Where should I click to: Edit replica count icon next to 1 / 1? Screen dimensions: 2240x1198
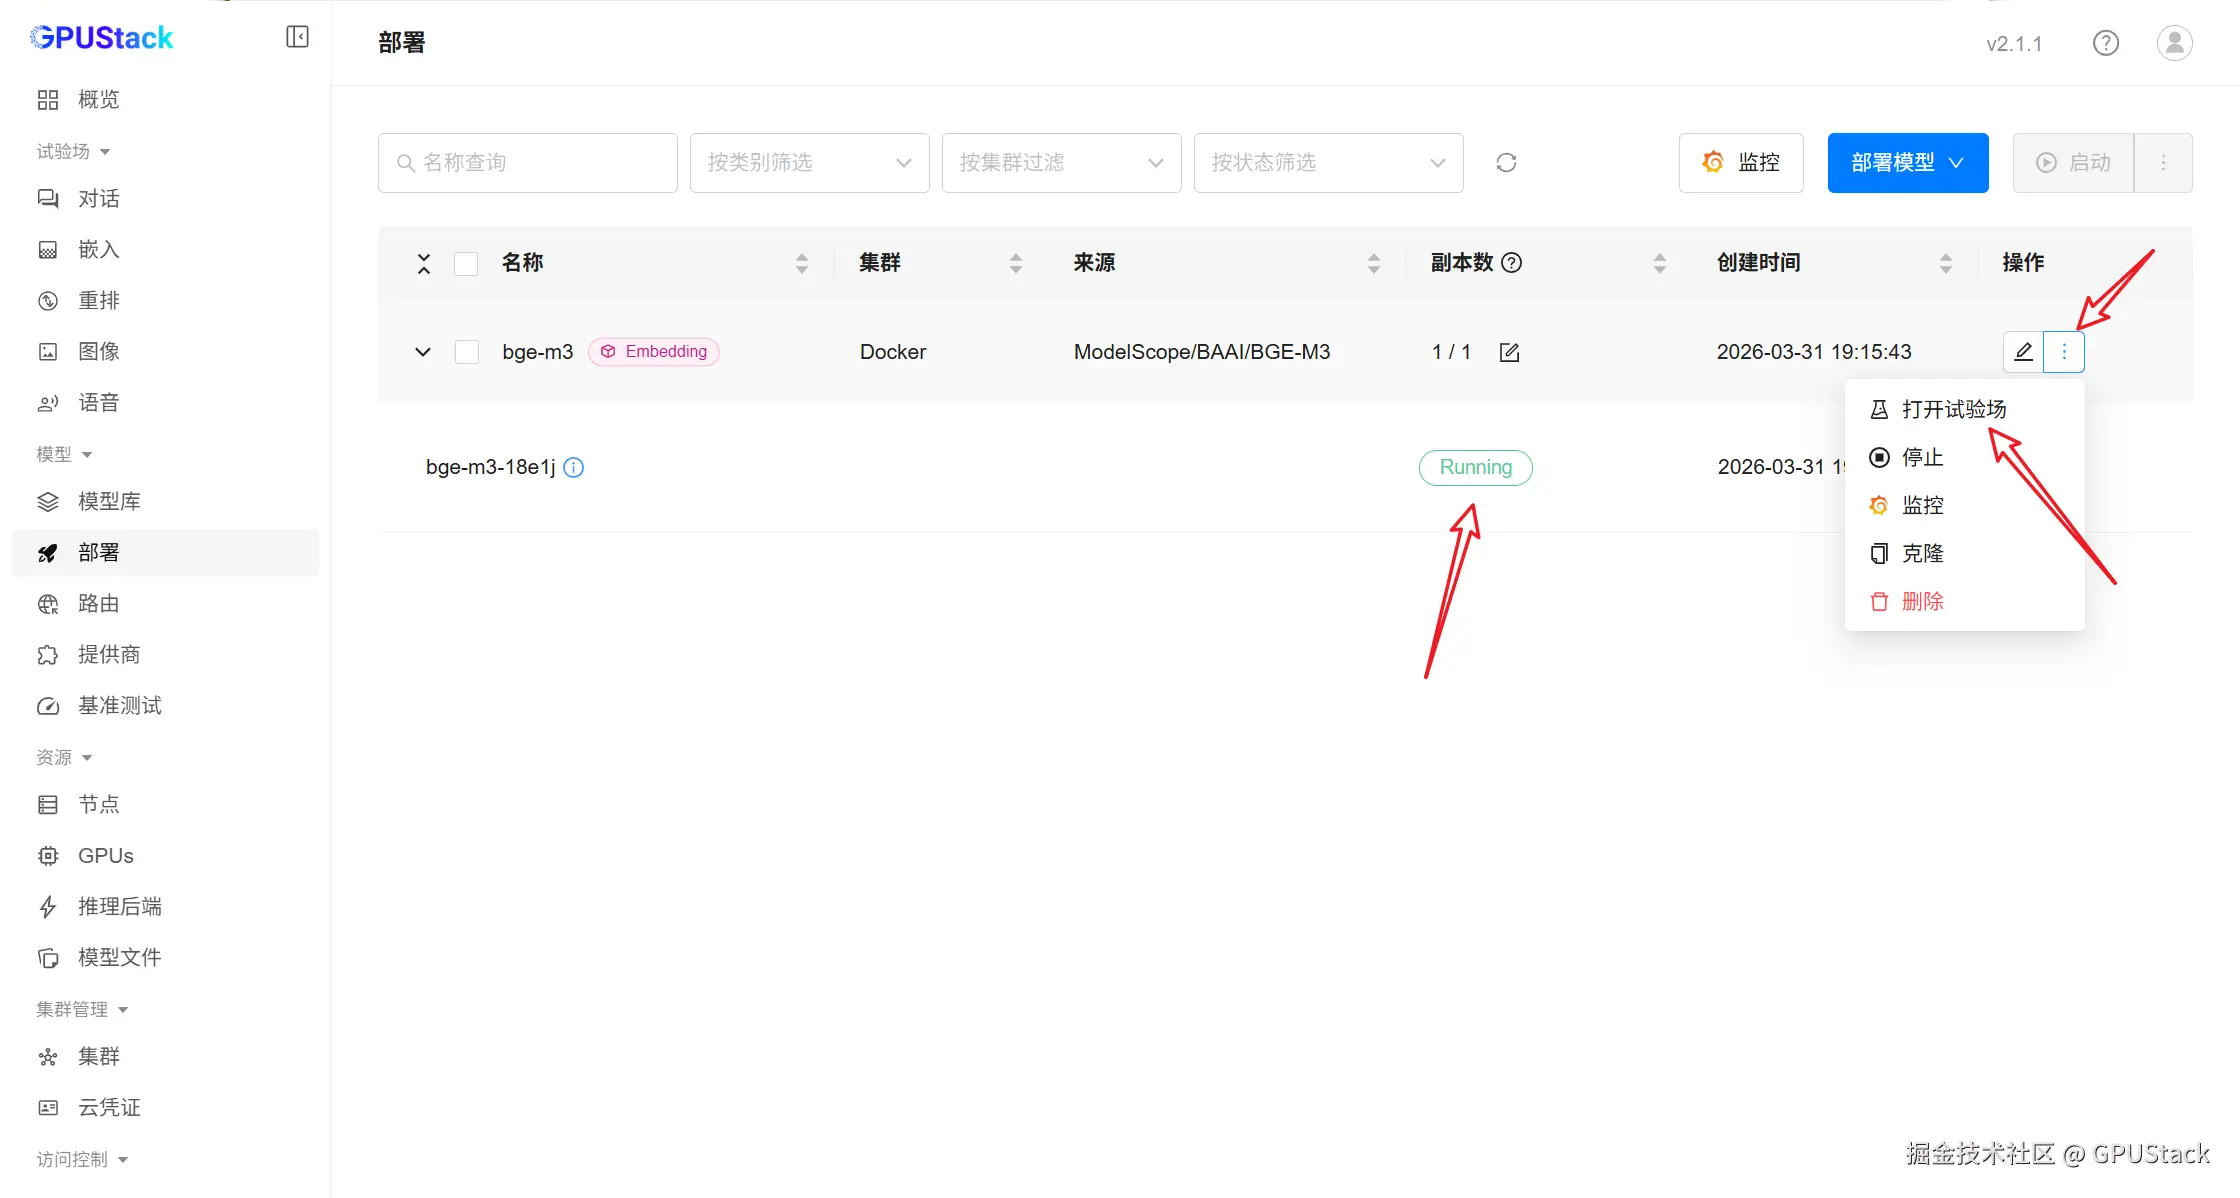point(1509,352)
